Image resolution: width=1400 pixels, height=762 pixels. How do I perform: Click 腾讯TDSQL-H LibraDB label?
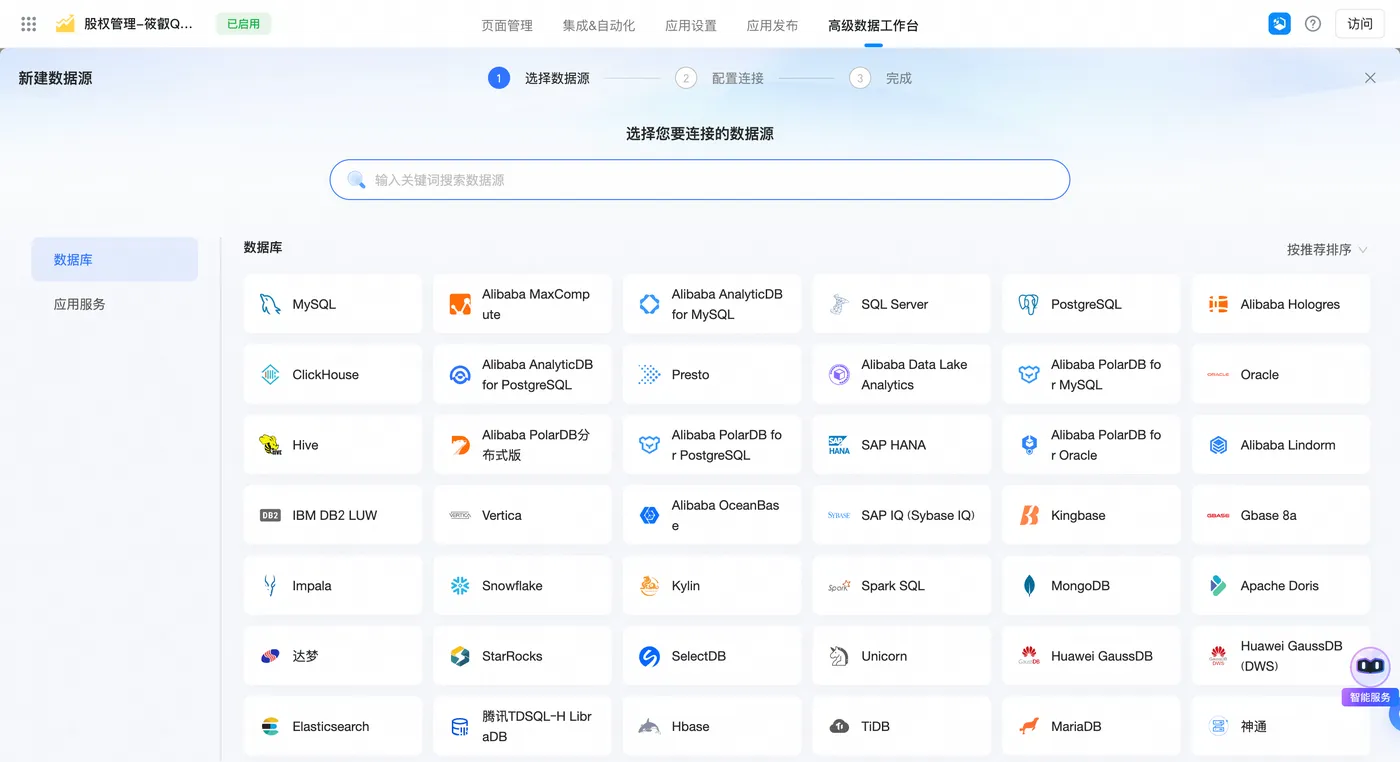[x=537, y=726]
